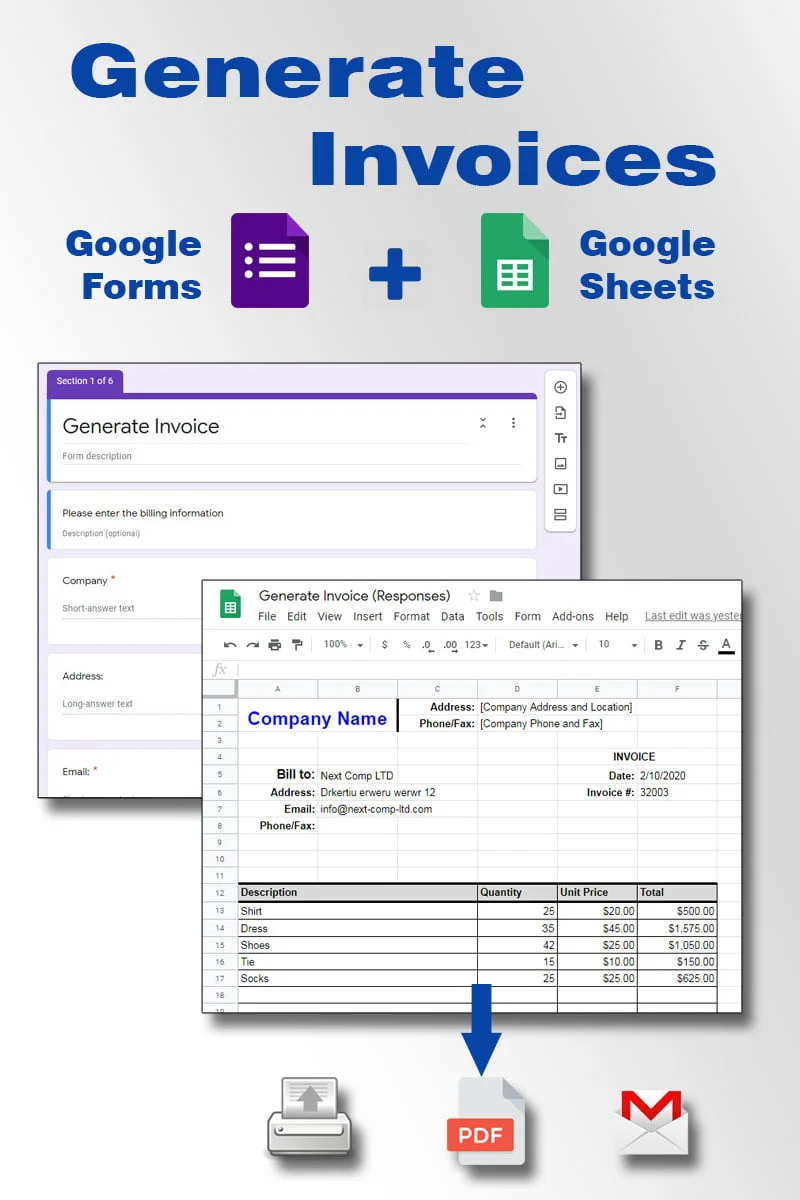Viewport: 800px width, 1200px height.
Task: Click the Google Sheets logo beside the document title
Action: point(231,605)
